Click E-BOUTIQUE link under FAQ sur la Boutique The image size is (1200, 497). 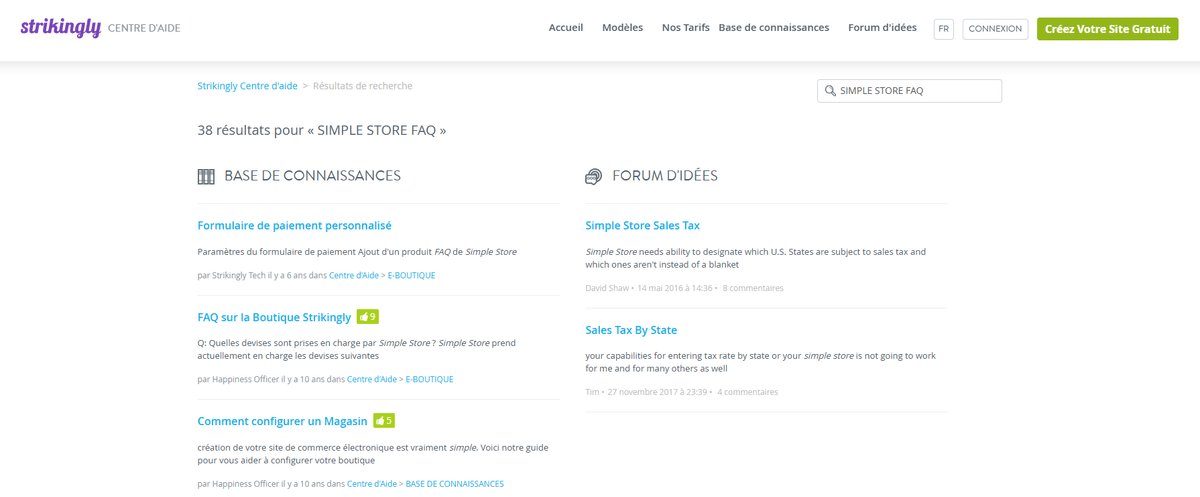430,380
